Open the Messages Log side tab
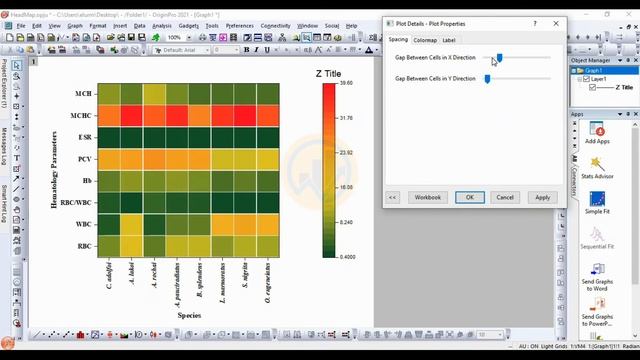Screen dimensions: 640x360 pos(4,146)
